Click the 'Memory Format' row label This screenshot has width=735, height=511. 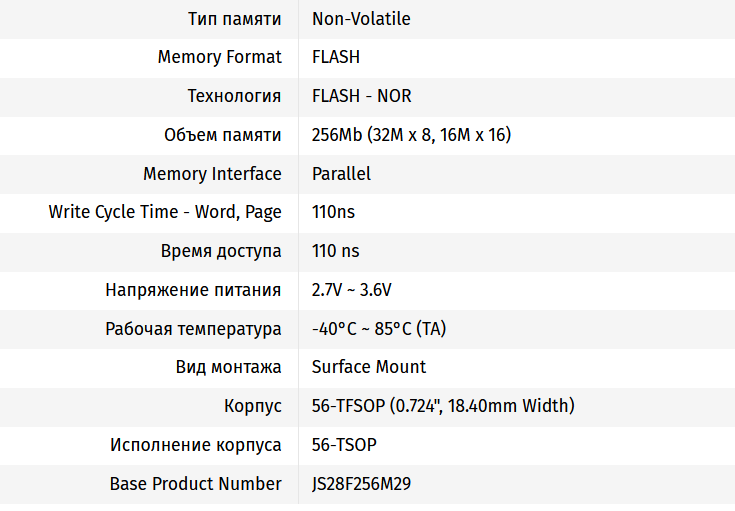(219, 57)
